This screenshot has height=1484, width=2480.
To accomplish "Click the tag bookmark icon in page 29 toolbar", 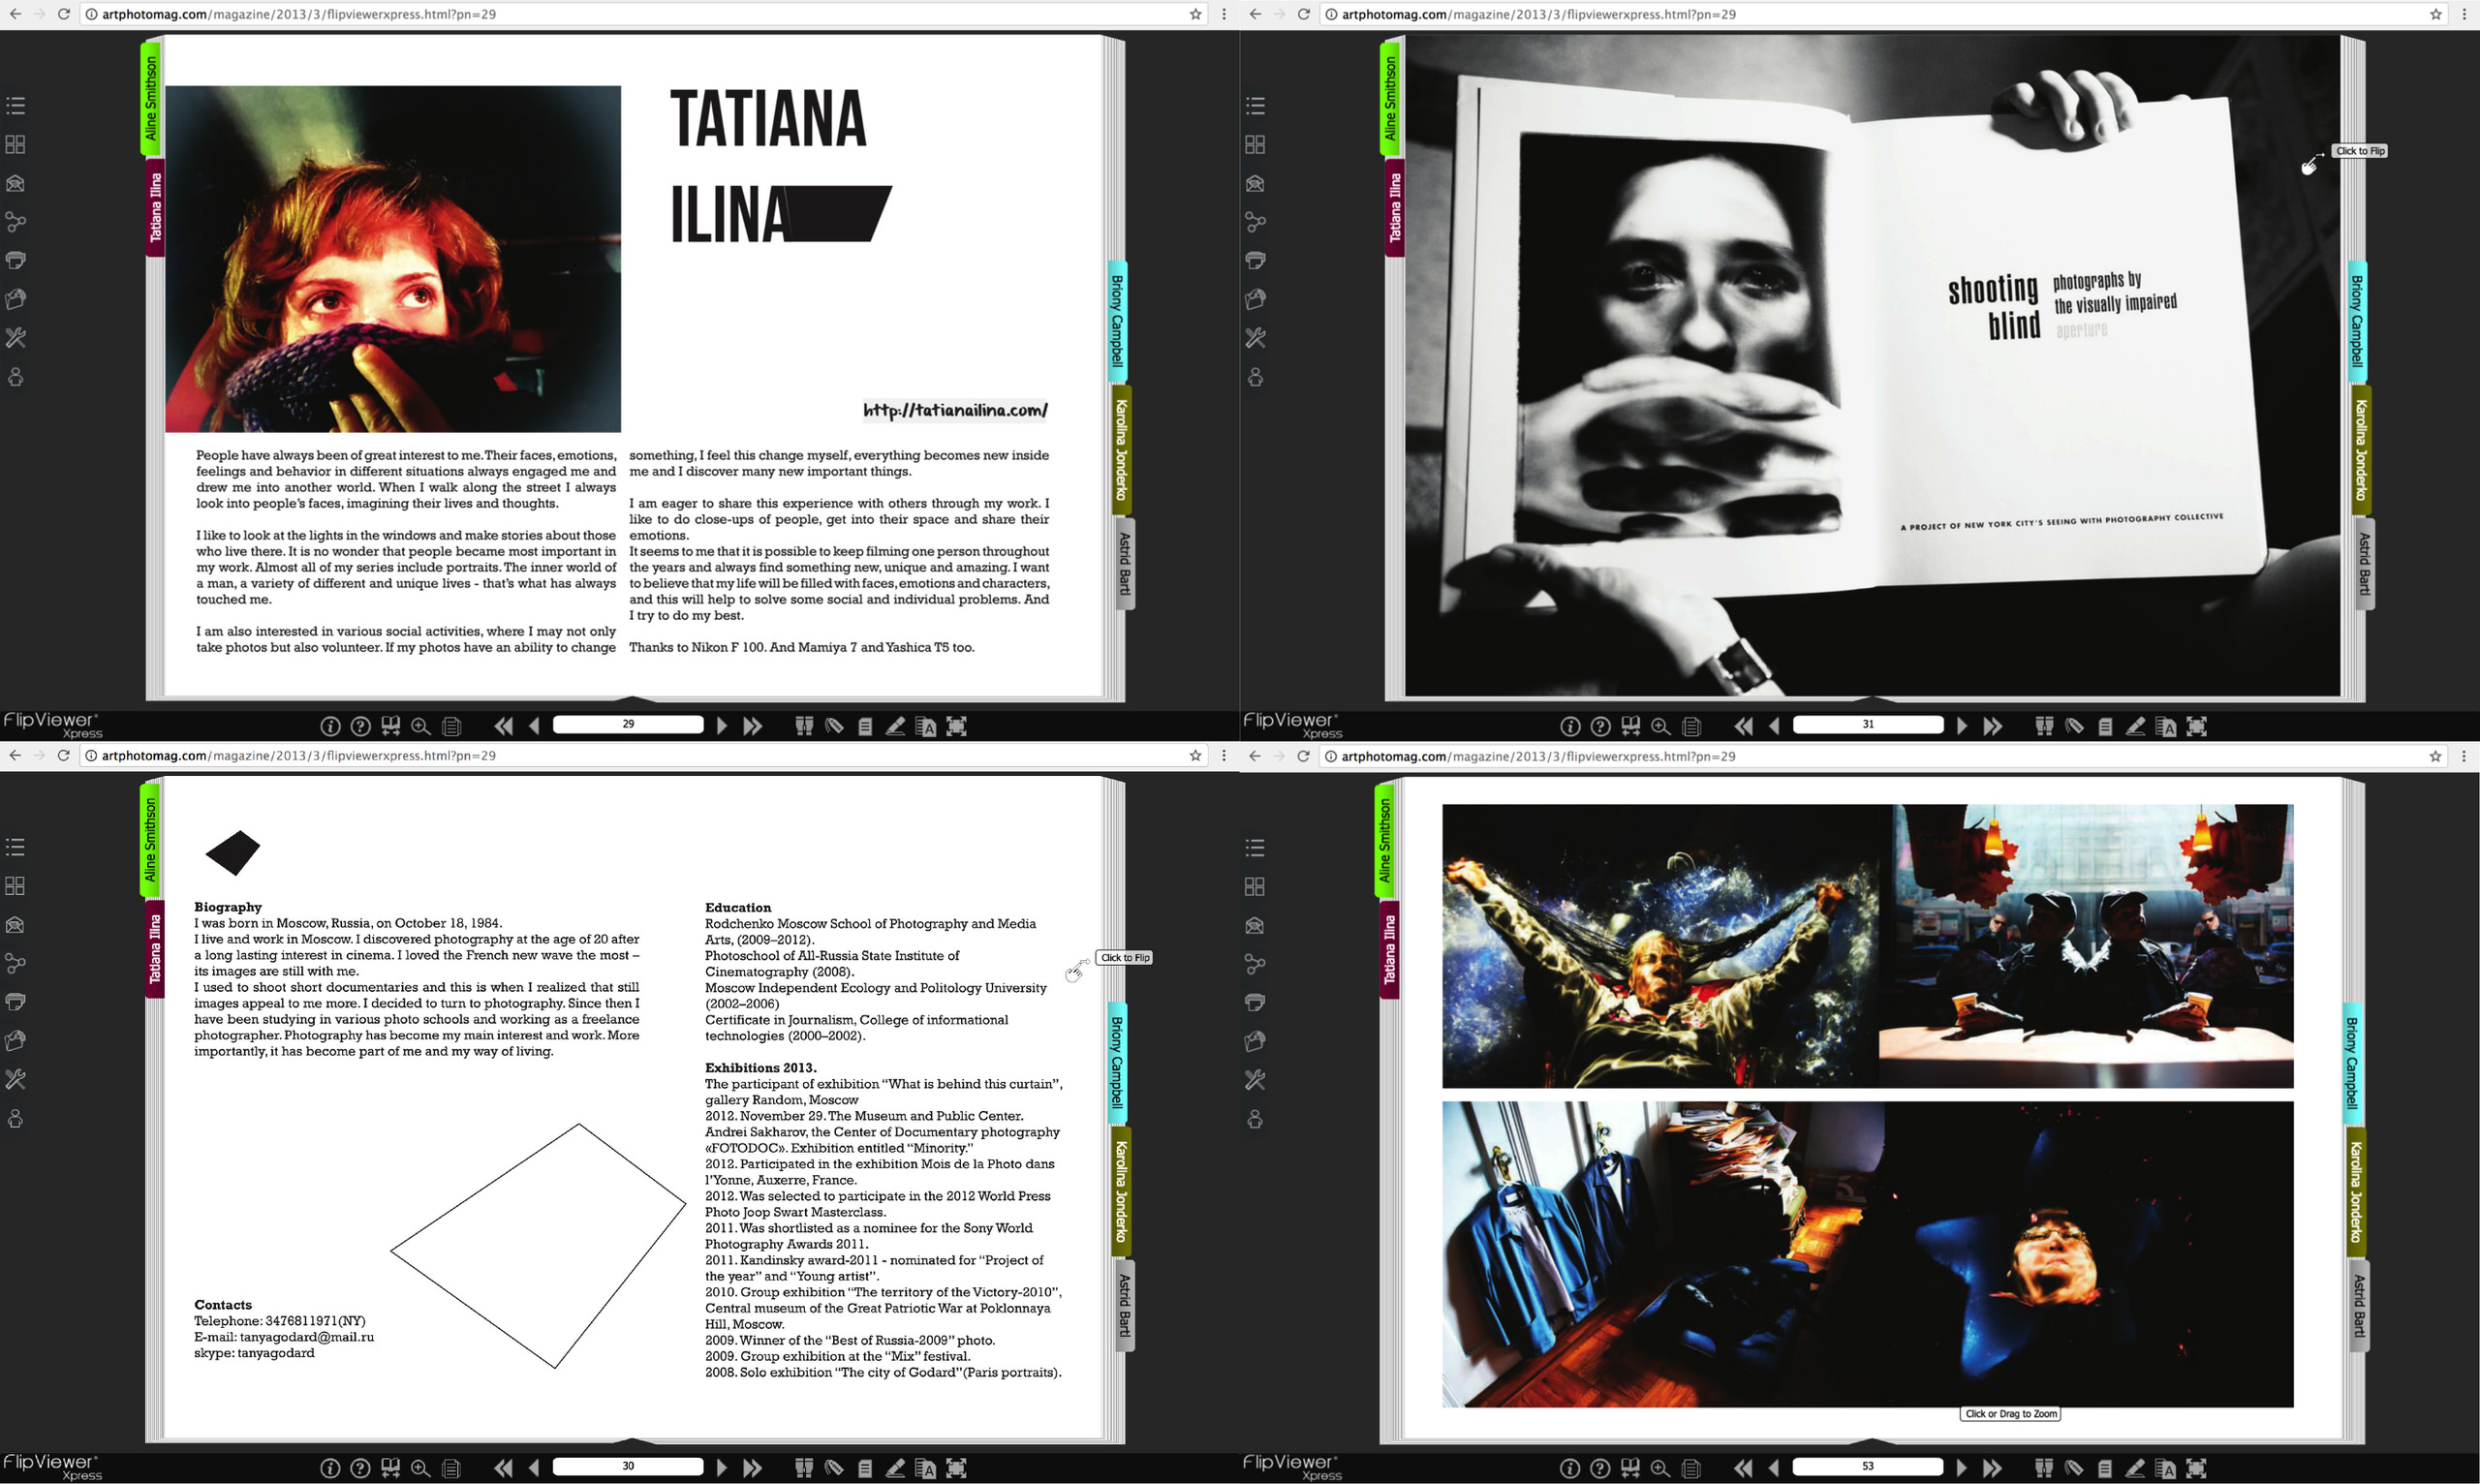I will [834, 726].
